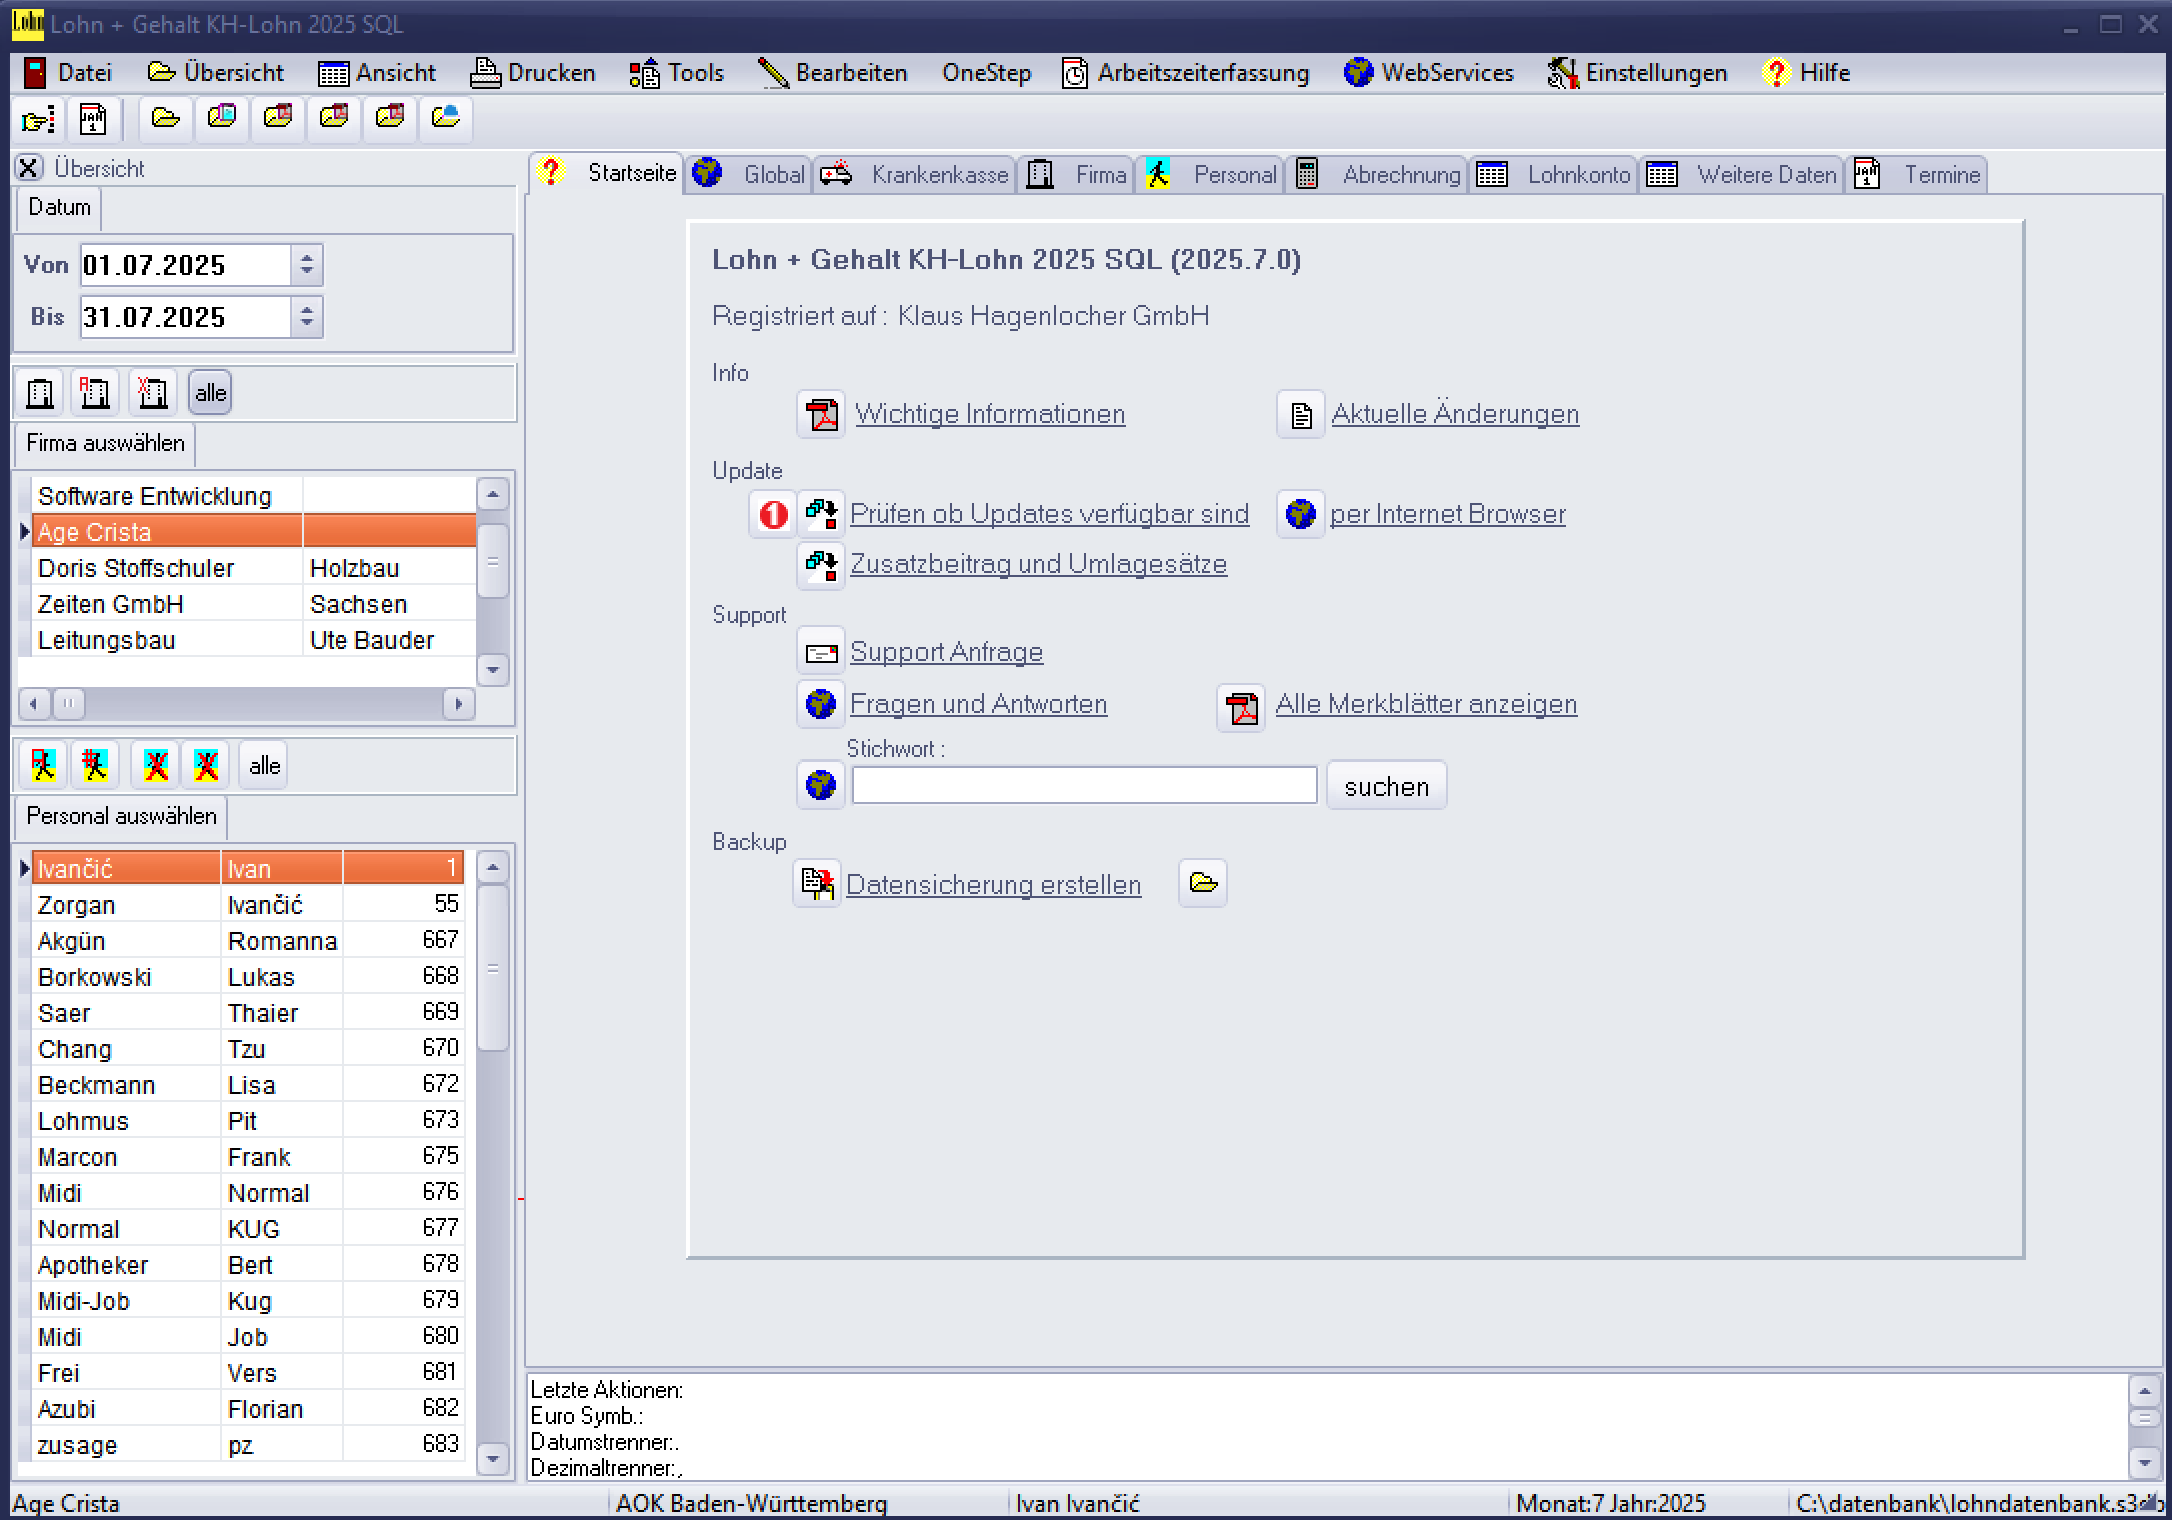
Task: Click the firm list horizontal scrollbar thumb
Action: 69,704
